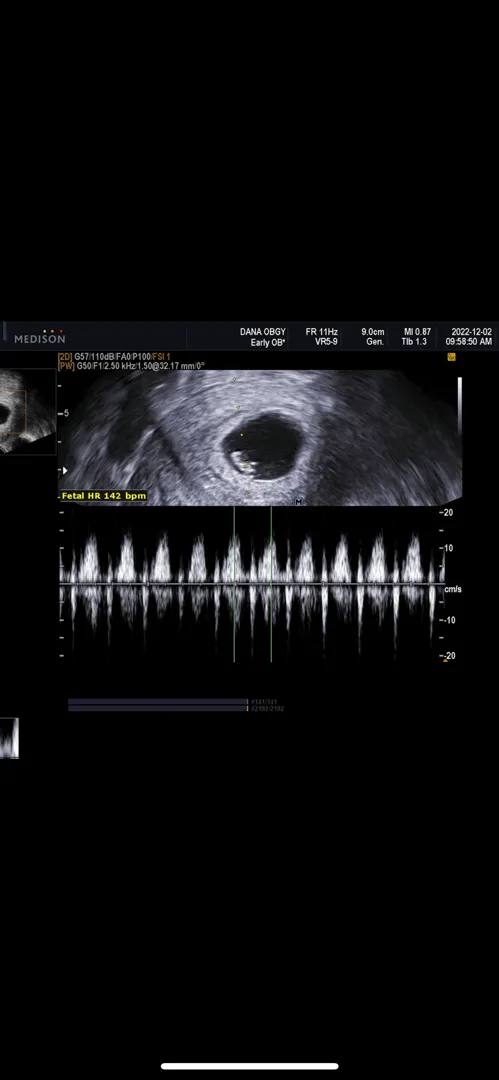Screen dimensions: 499x1080
Task: Click the Medison logo
Action: [x=40, y=336]
